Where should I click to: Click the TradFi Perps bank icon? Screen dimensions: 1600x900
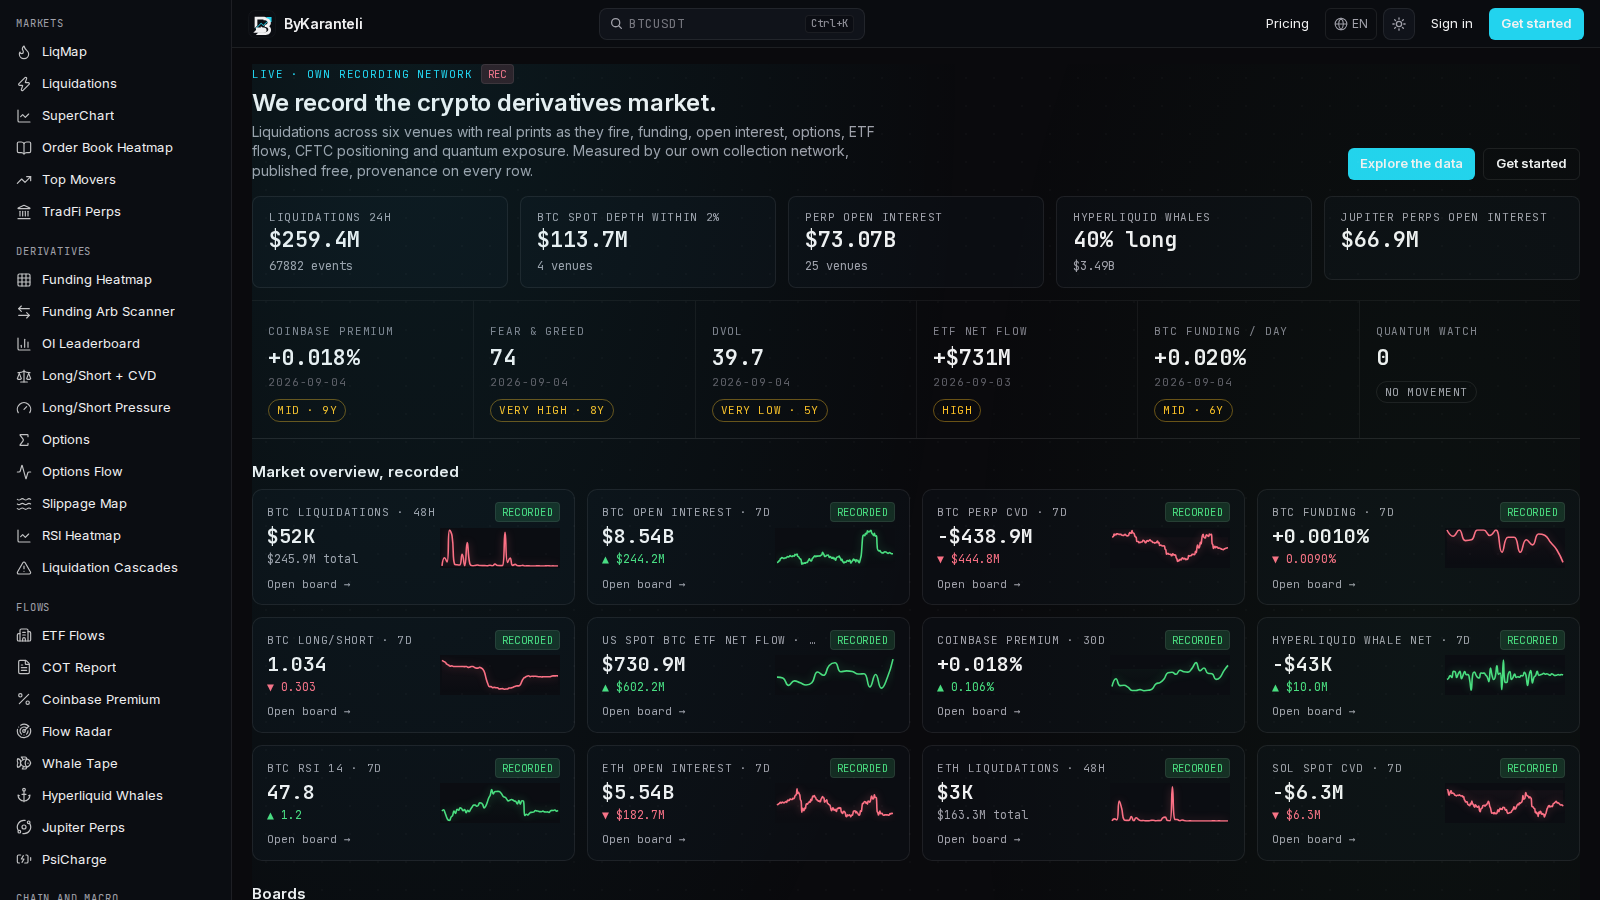(24, 212)
